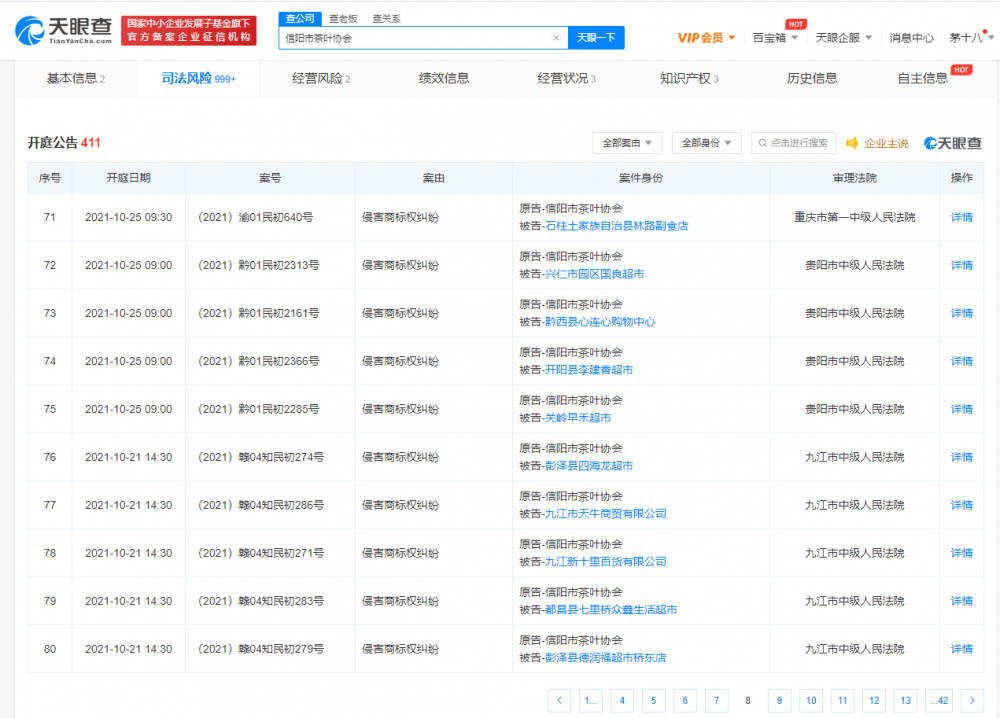Click the 企业主说 speaker icon
Image resolution: width=1000 pixels, height=718 pixels.
852,143
